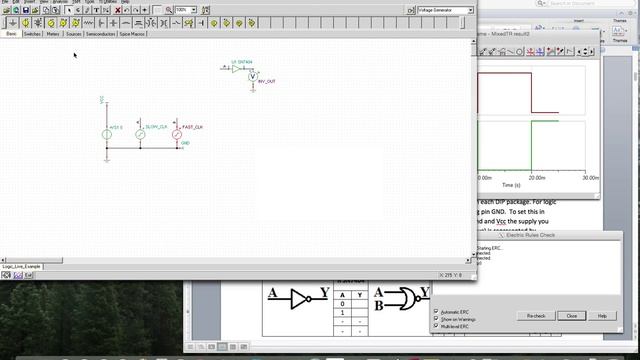Screen dimensions: 640x360
Task: Place a ground component
Action: pos(13,23)
